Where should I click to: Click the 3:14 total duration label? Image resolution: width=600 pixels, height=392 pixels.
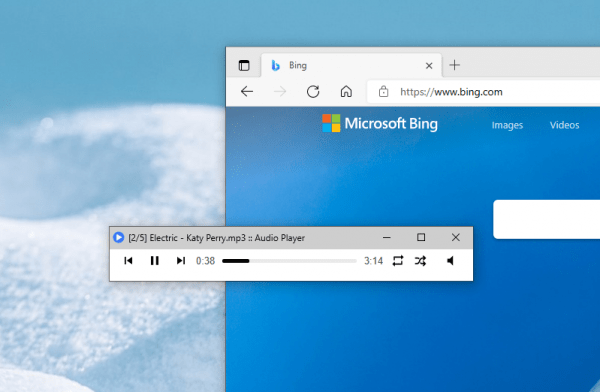(x=373, y=261)
